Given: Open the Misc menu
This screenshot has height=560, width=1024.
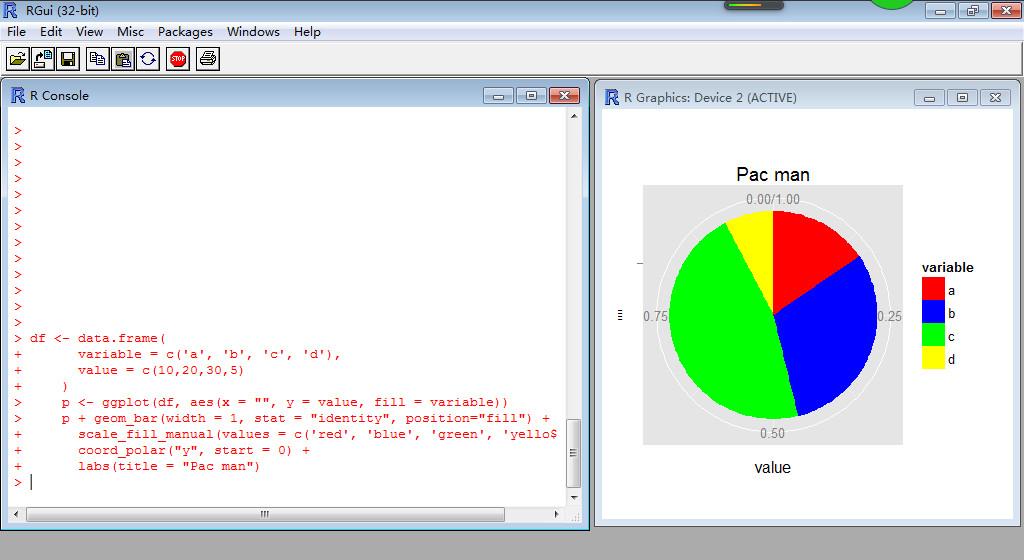Looking at the screenshot, I should point(130,31).
